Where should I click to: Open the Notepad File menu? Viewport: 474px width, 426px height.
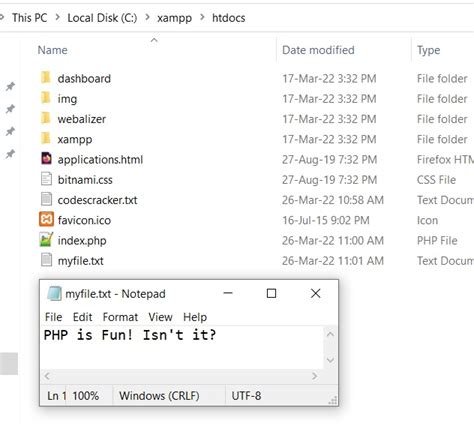click(53, 317)
